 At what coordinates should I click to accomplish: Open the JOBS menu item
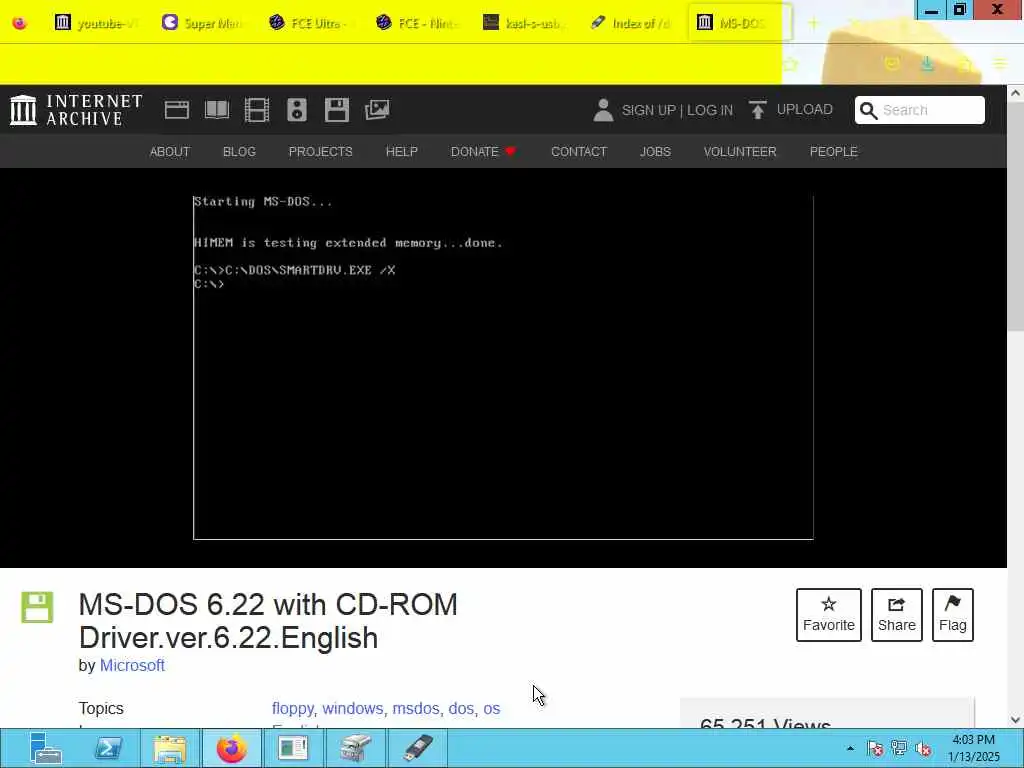655,152
